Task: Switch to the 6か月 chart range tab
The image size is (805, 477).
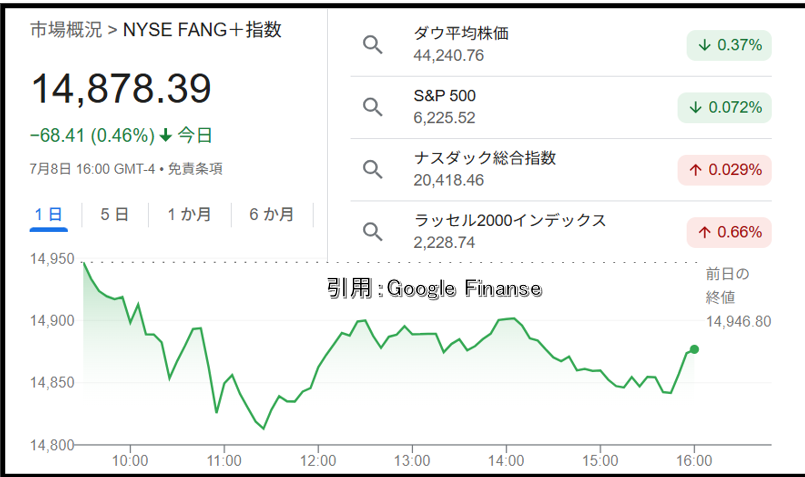Action: [x=272, y=215]
